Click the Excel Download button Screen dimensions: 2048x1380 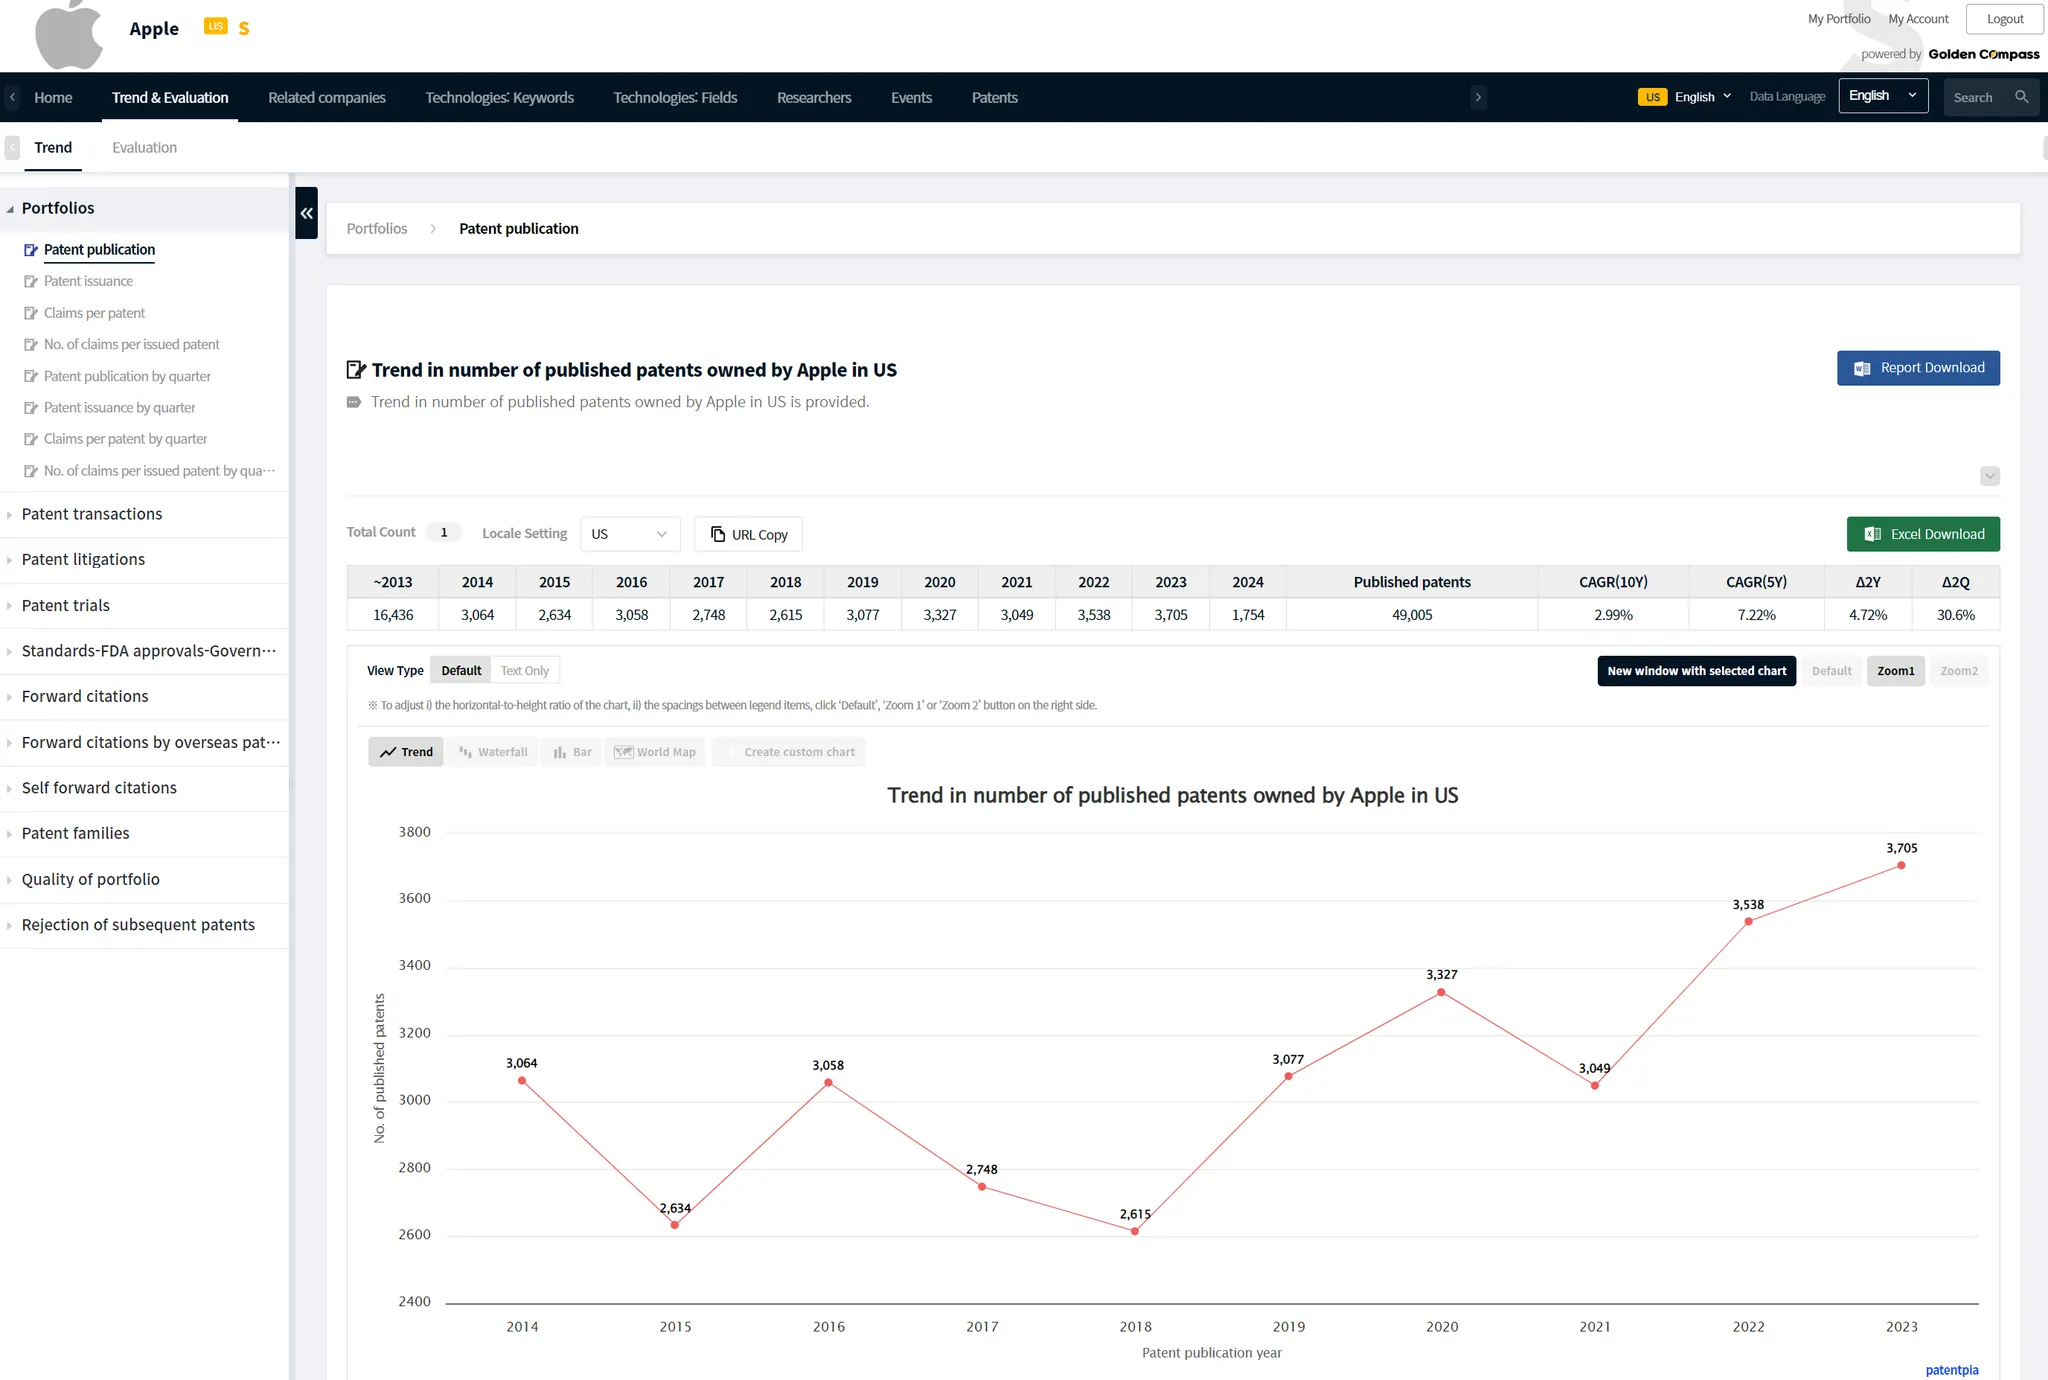[x=1922, y=534]
